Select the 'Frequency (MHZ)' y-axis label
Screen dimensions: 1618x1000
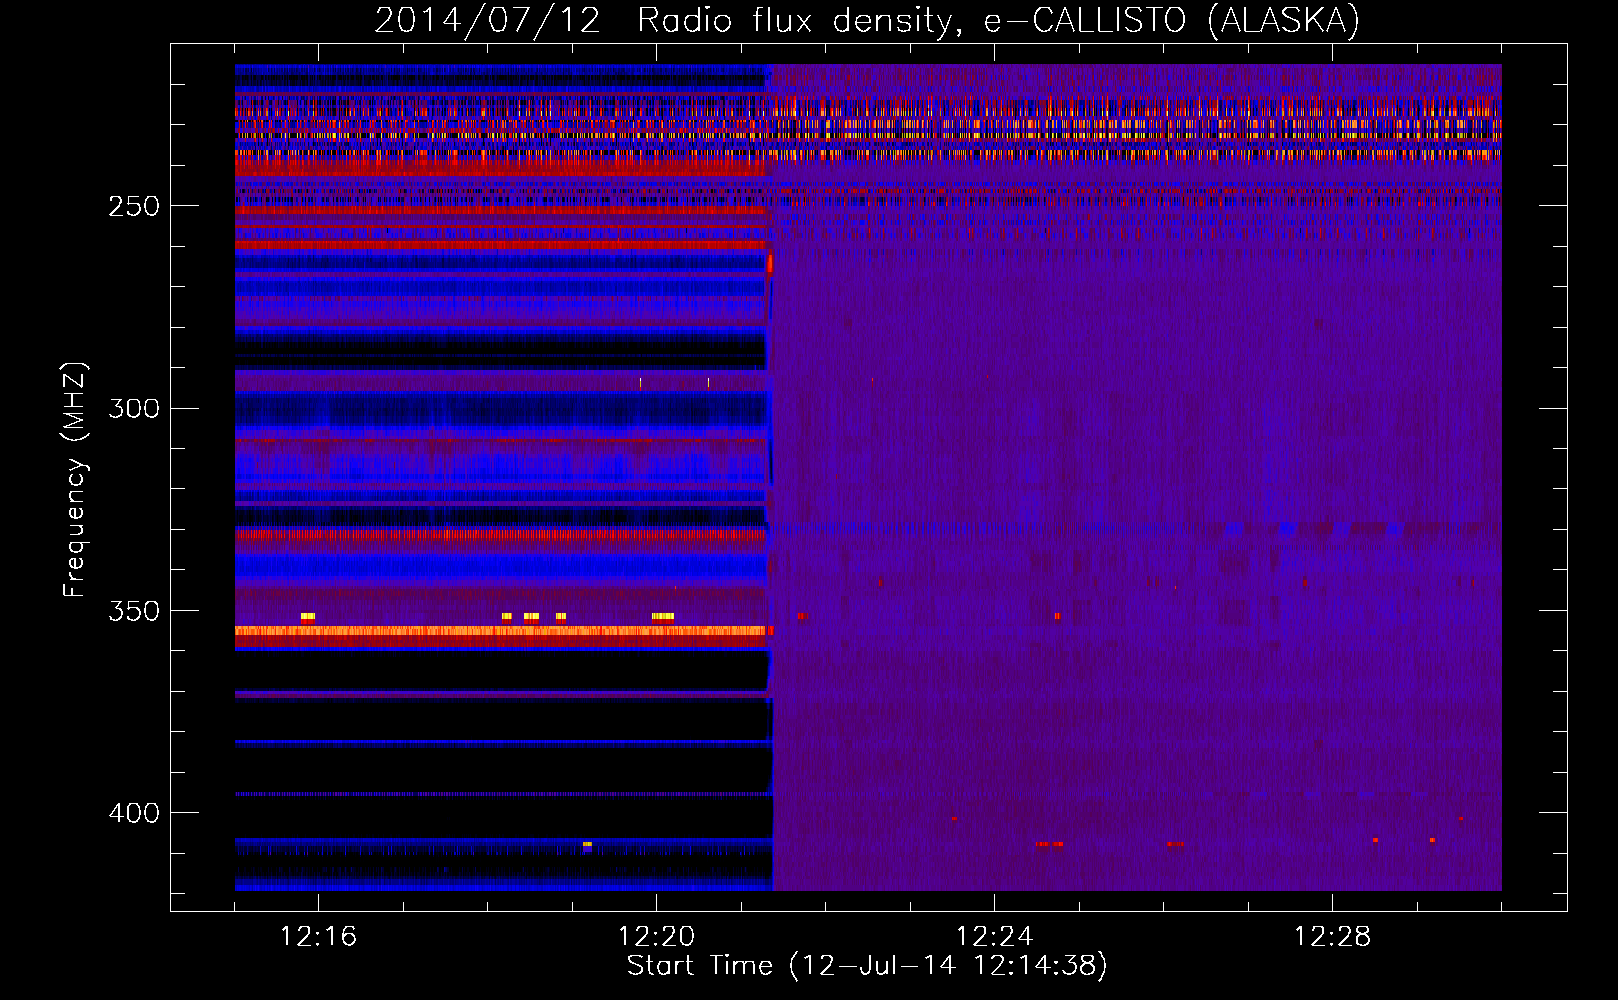click(75, 480)
